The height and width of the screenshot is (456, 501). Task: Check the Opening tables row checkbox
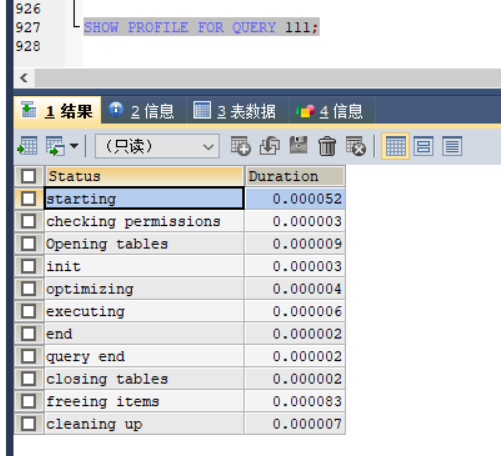tap(28, 244)
